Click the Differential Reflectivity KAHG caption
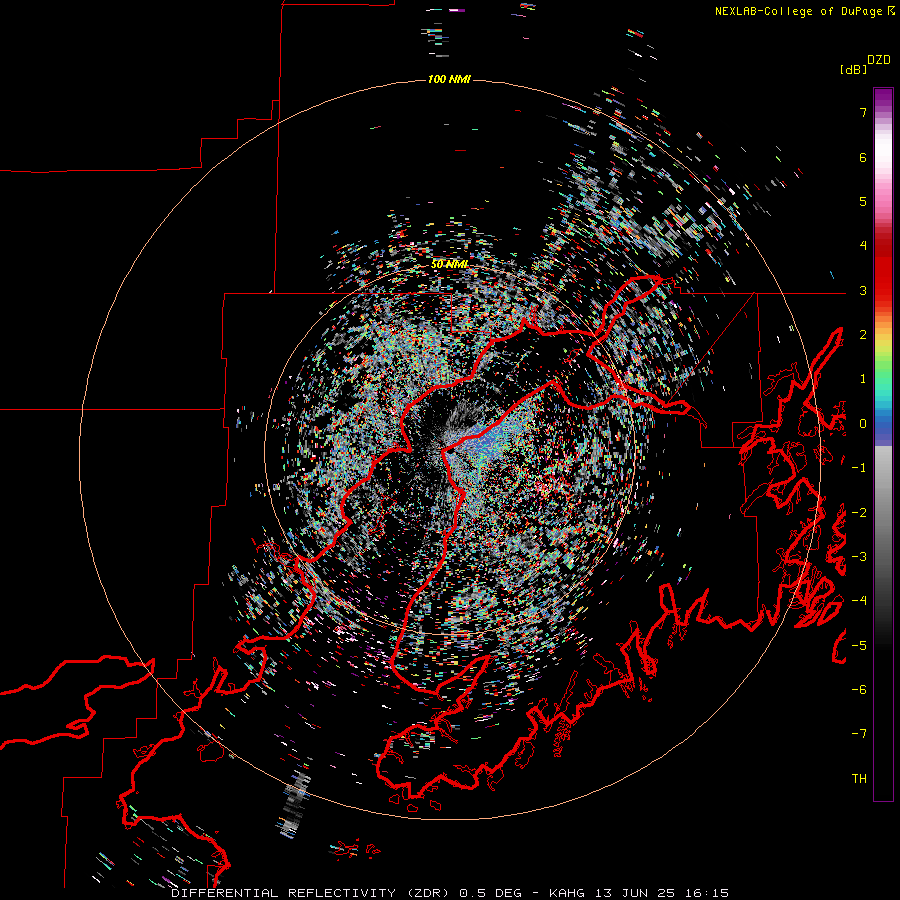 click(x=450, y=893)
